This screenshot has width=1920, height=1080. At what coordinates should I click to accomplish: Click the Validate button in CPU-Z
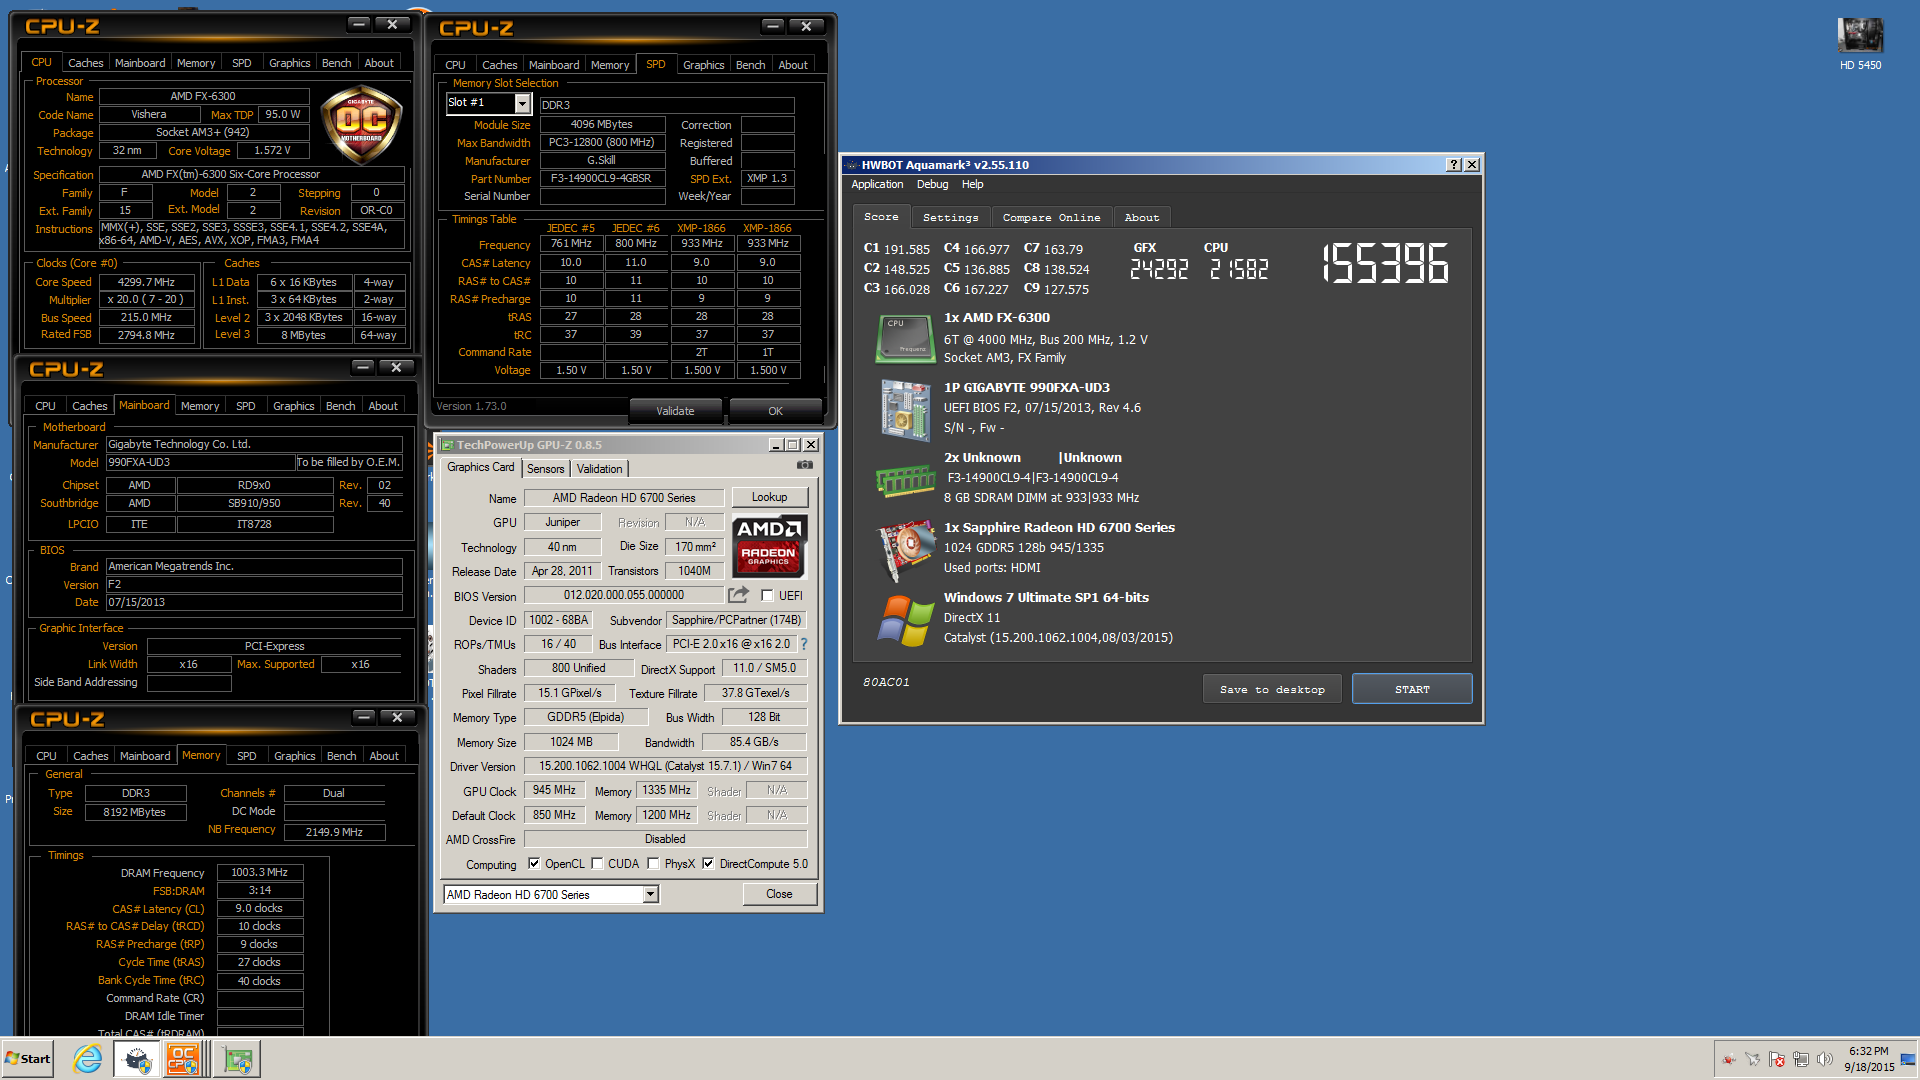coord(675,411)
